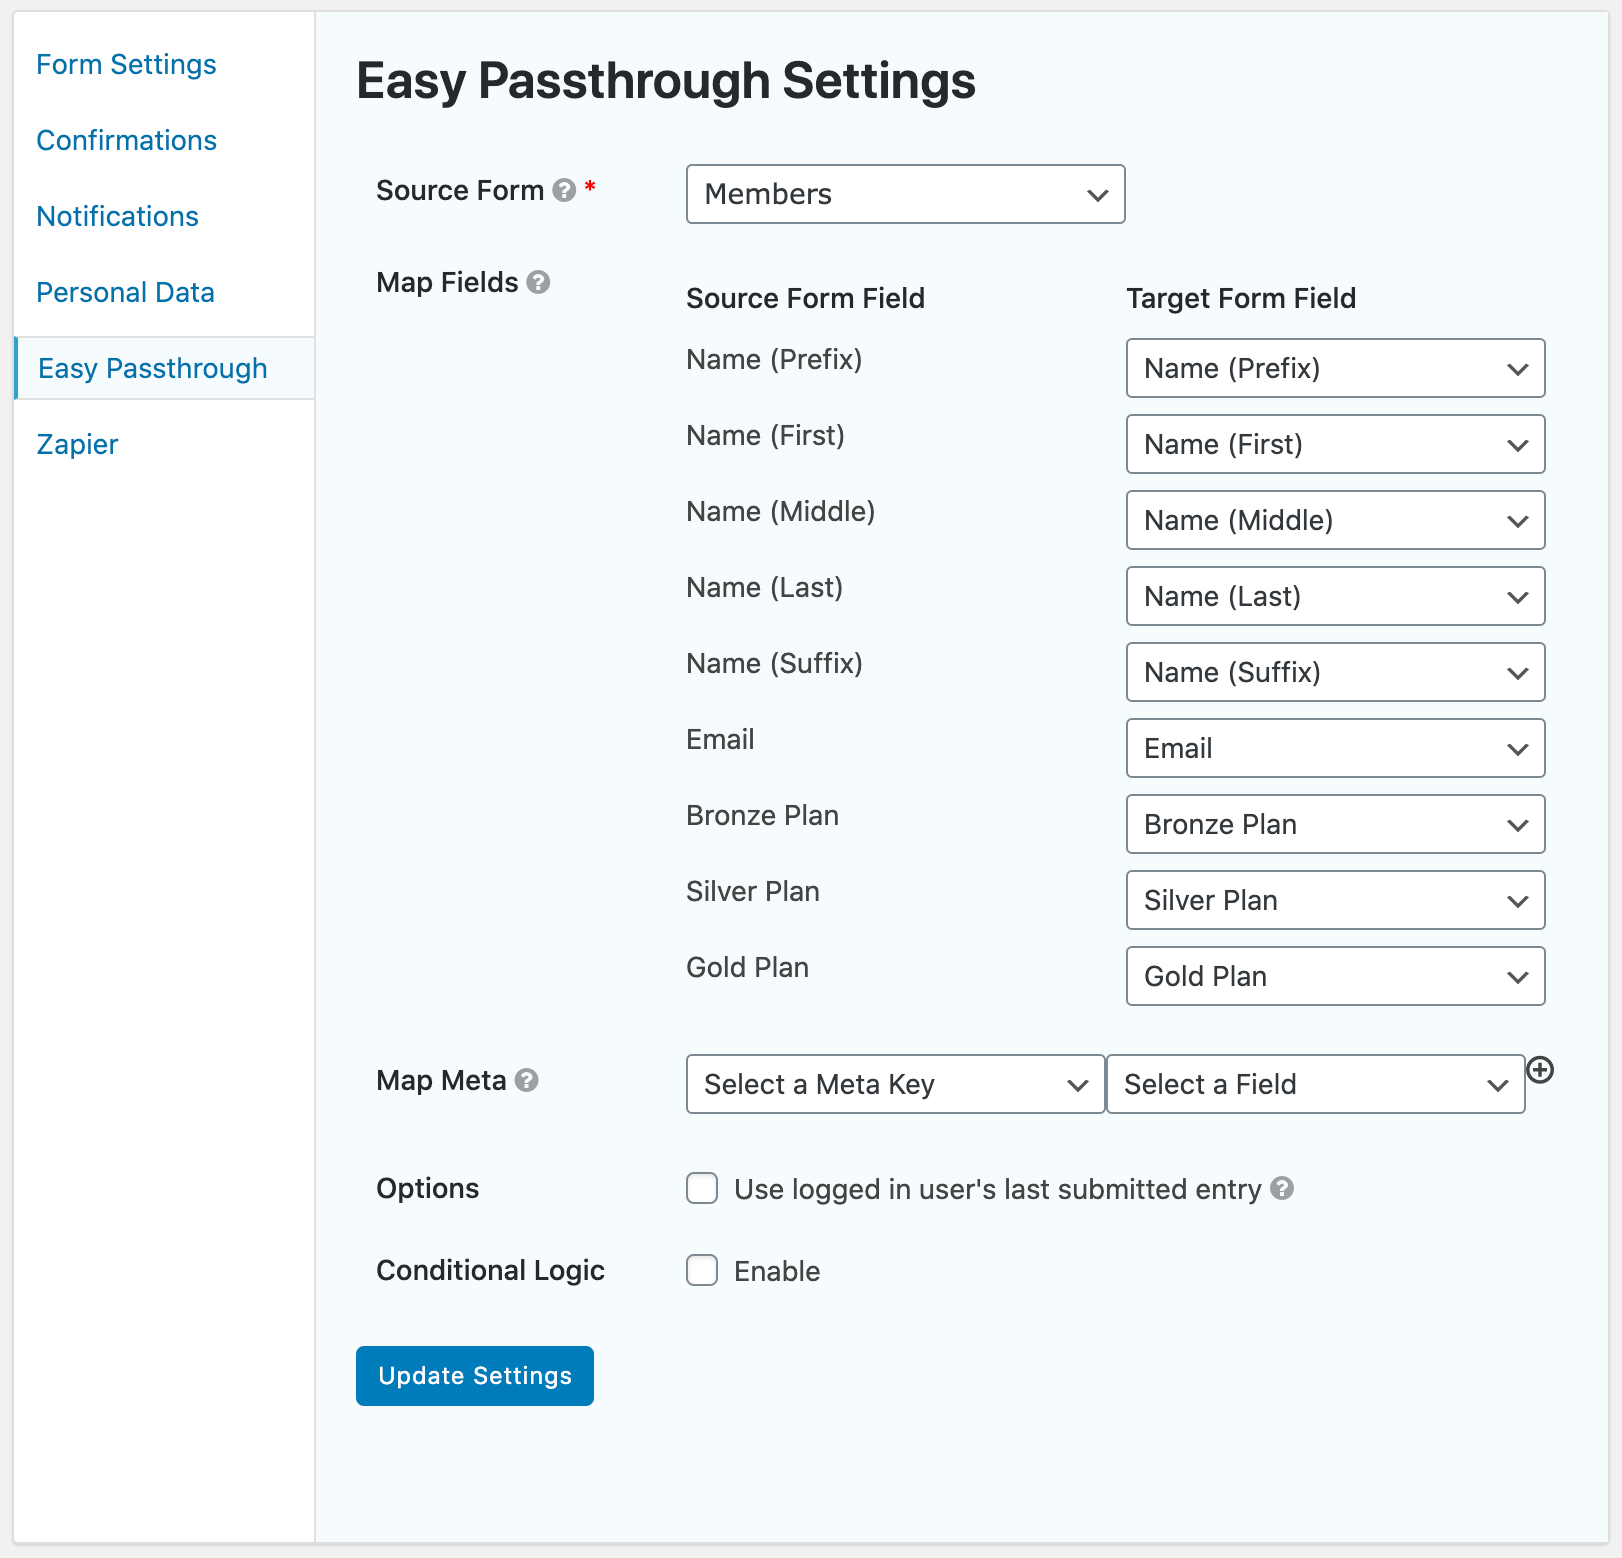Expand the Email target field dropdown
This screenshot has height=1558, width=1622.
(1336, 748)
